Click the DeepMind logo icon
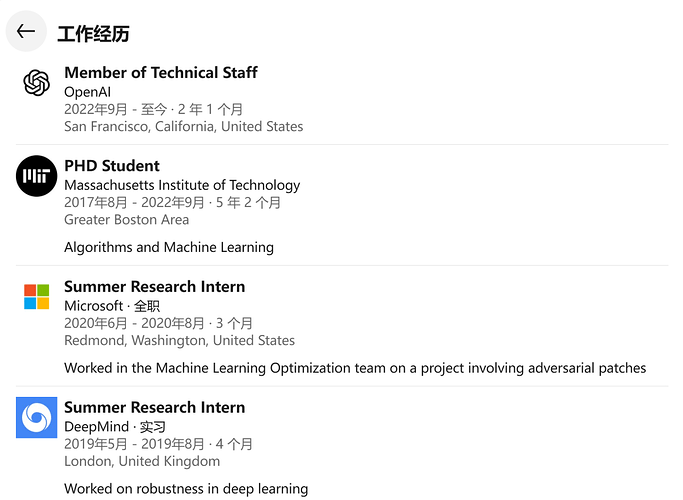 [37, 418]
